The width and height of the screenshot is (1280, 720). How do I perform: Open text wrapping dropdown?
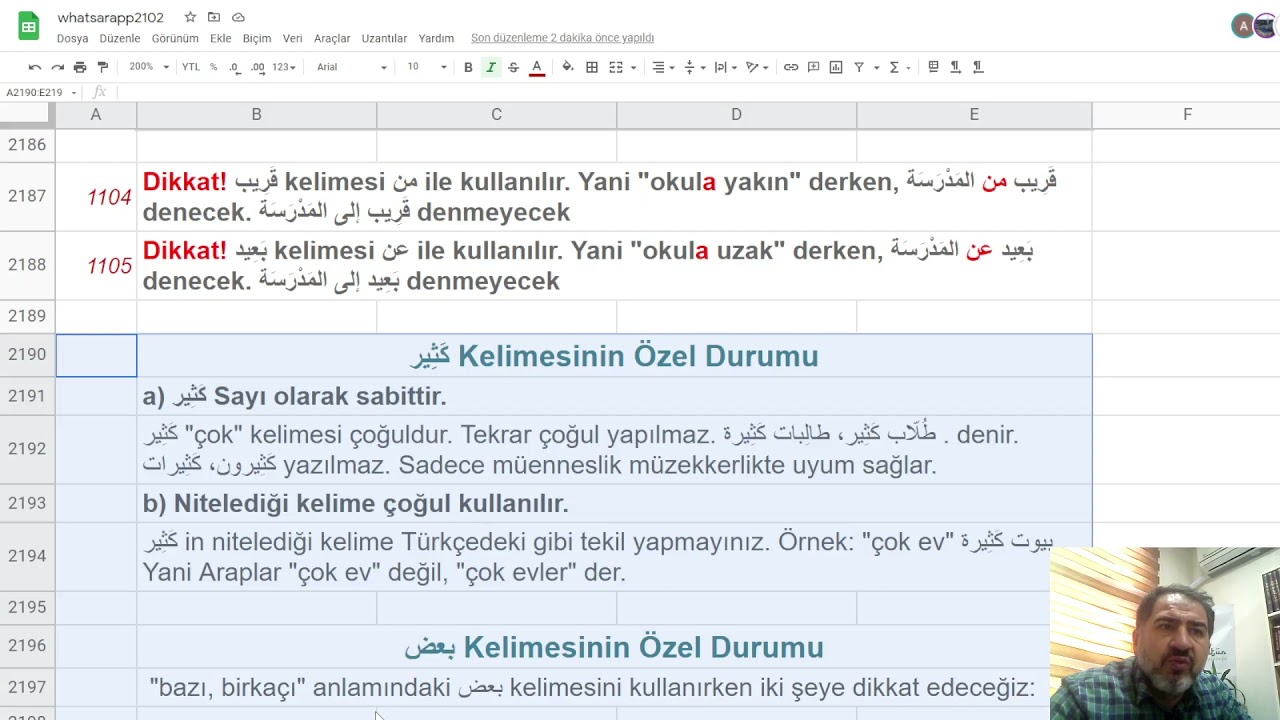(x=726, y=67)
